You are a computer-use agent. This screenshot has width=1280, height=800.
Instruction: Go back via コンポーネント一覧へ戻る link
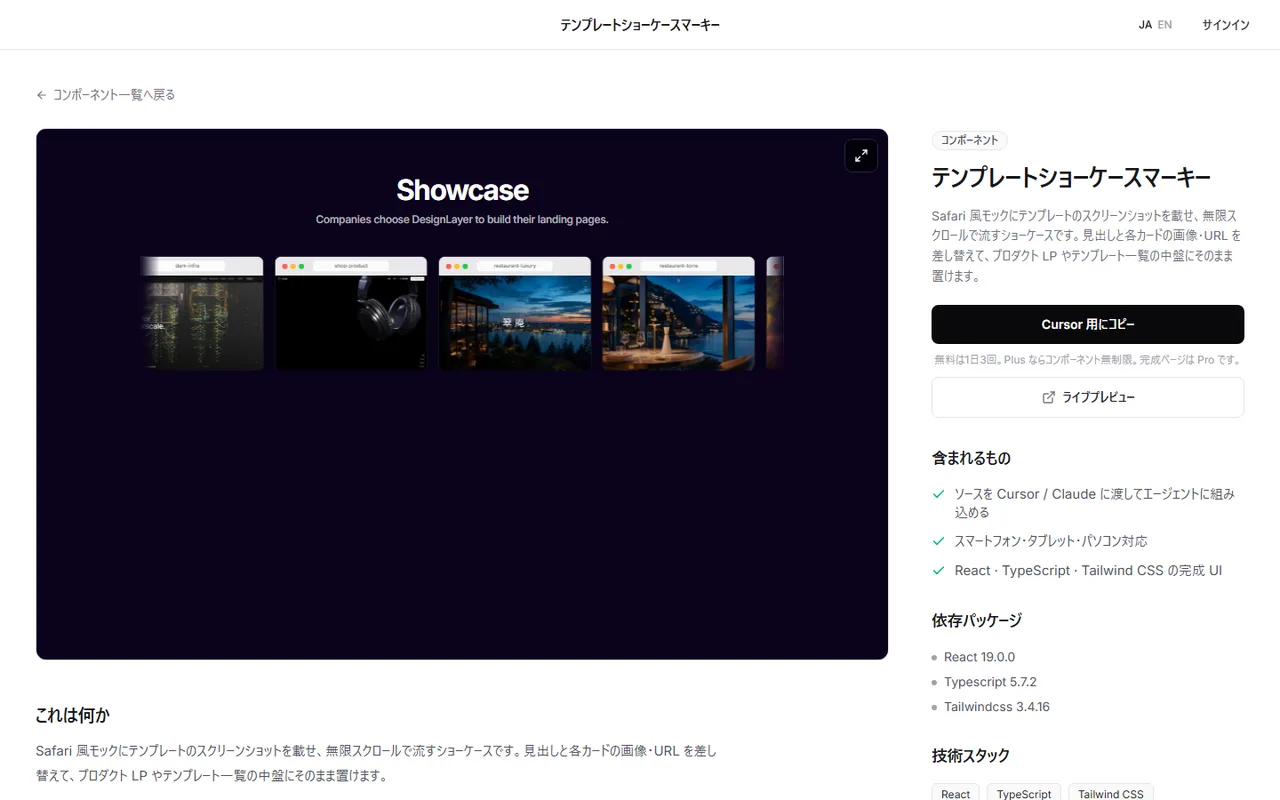[106, 95]
